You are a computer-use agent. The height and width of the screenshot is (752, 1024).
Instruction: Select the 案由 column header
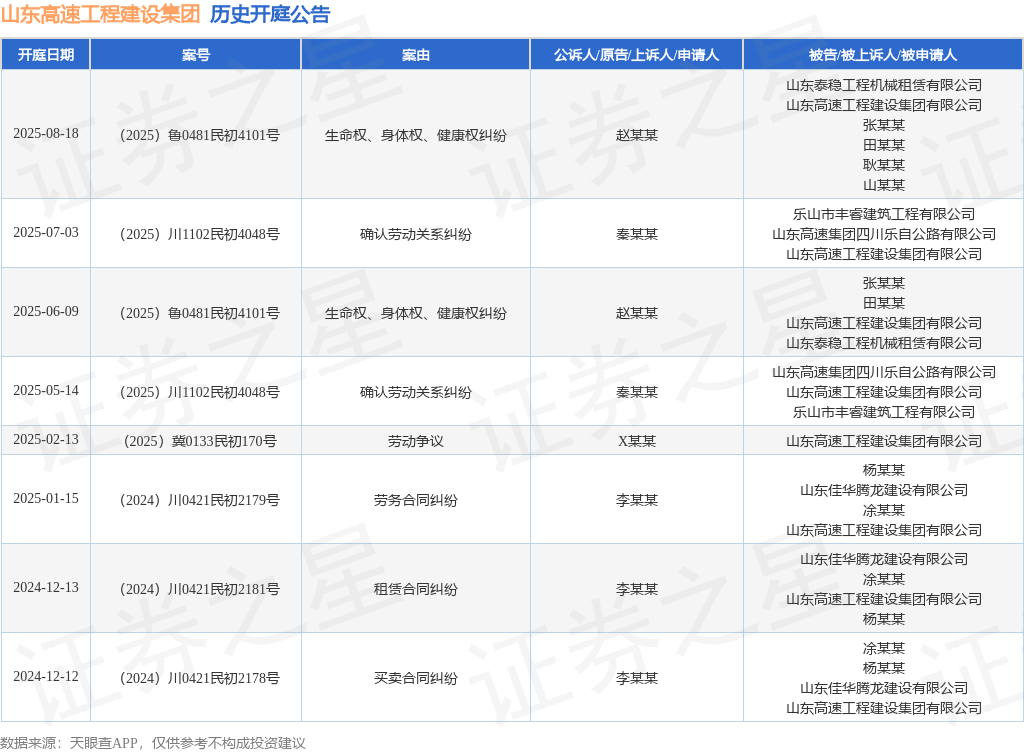[x=415, y=55]
